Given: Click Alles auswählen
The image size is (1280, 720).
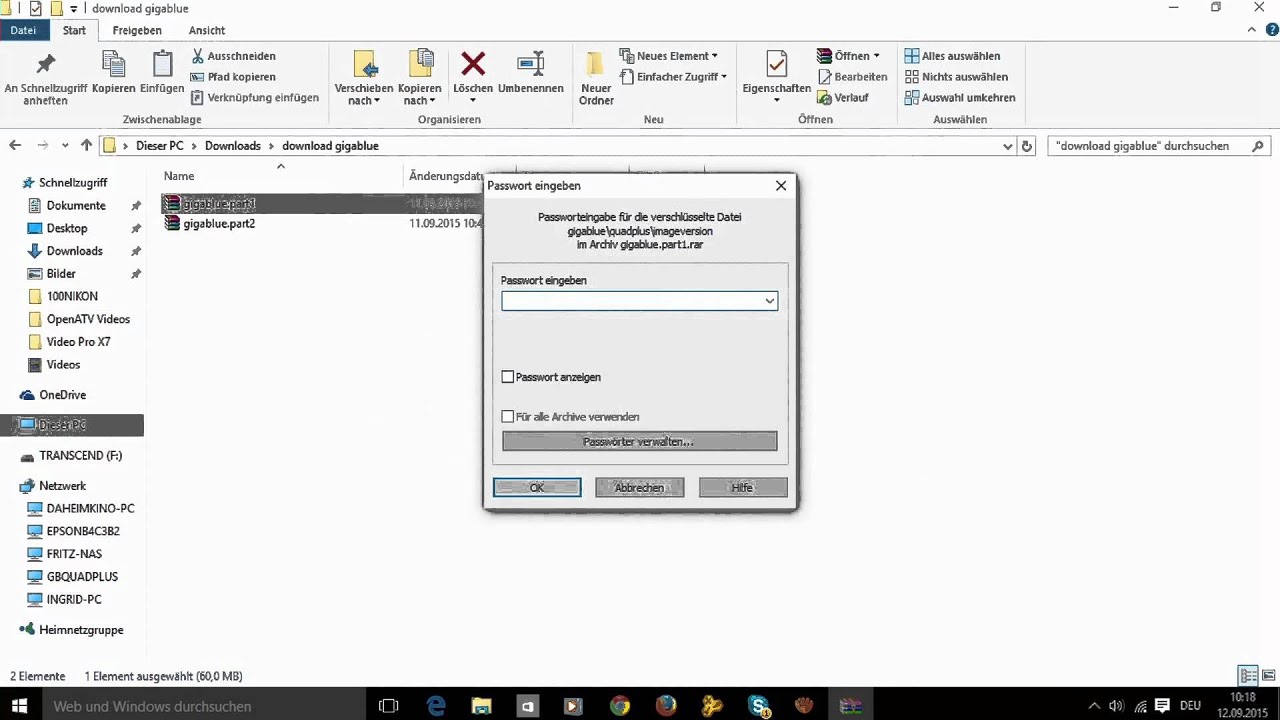Looking at the screenshot, I should tap(952, 56).
